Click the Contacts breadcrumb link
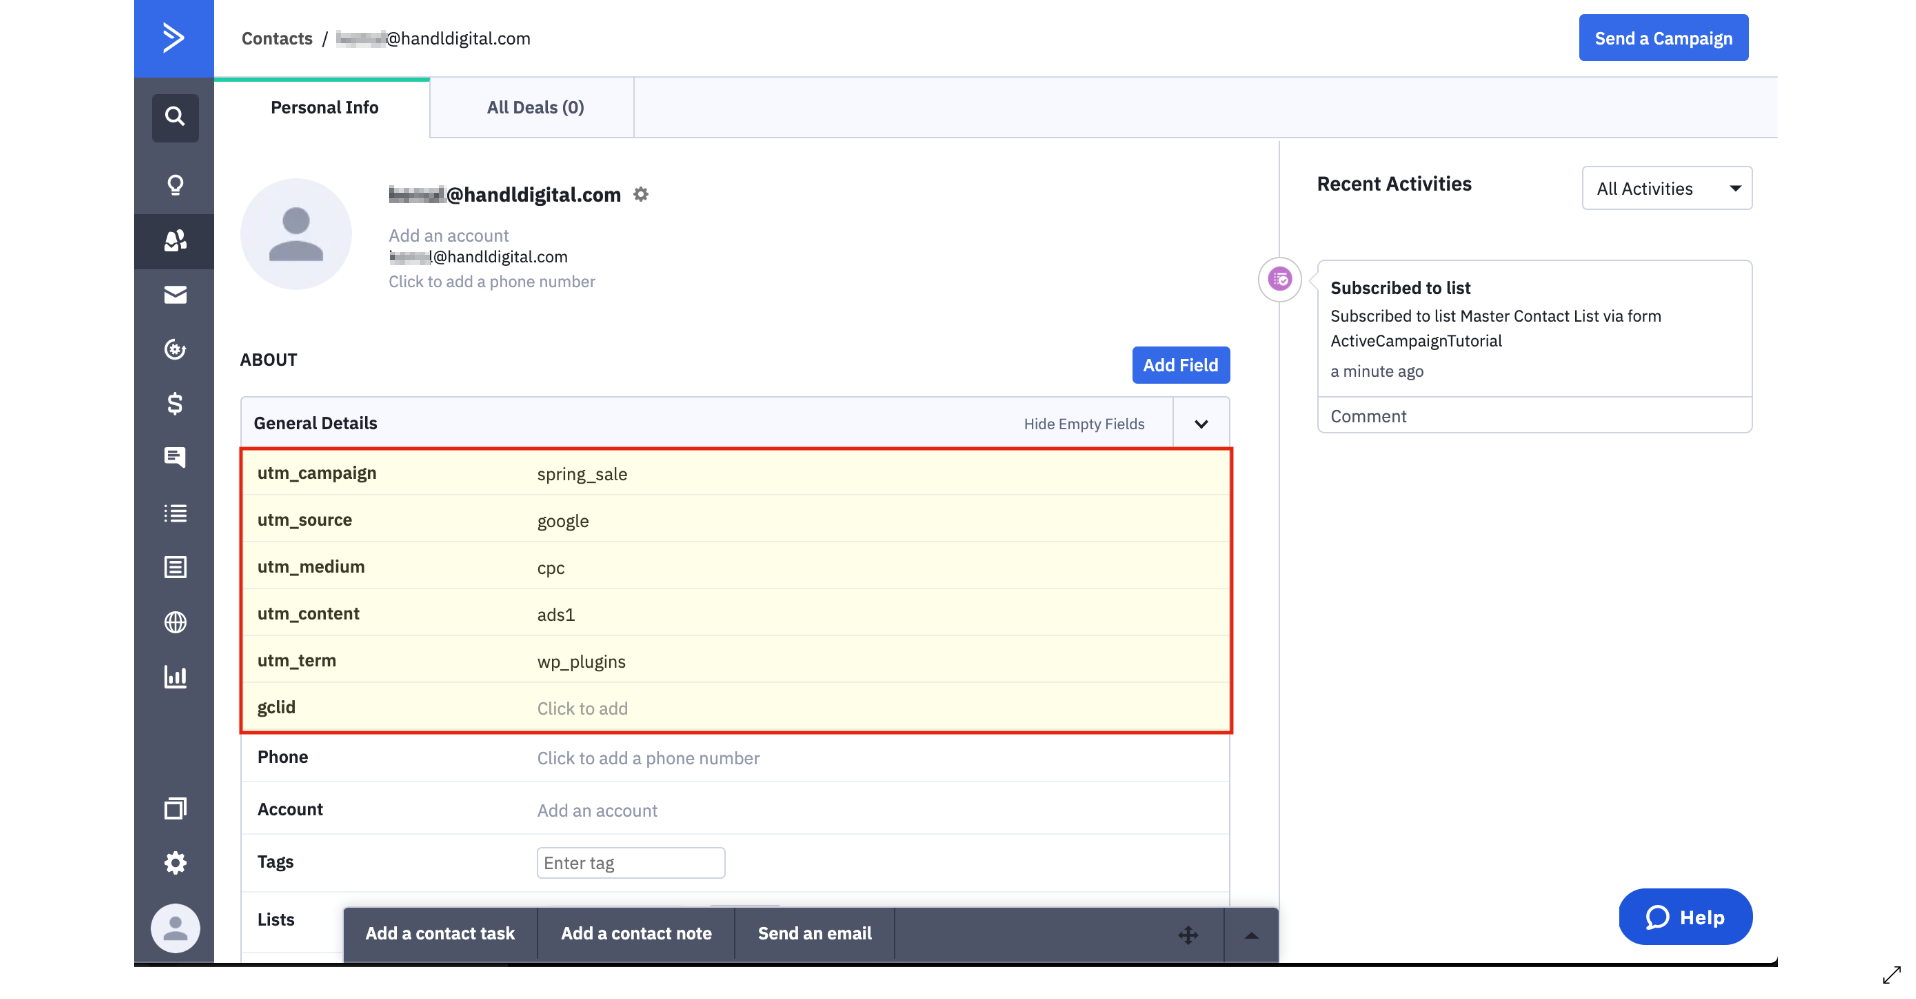Image resolution: width=1916 pixels, height=999 pixels. [277, 39]
